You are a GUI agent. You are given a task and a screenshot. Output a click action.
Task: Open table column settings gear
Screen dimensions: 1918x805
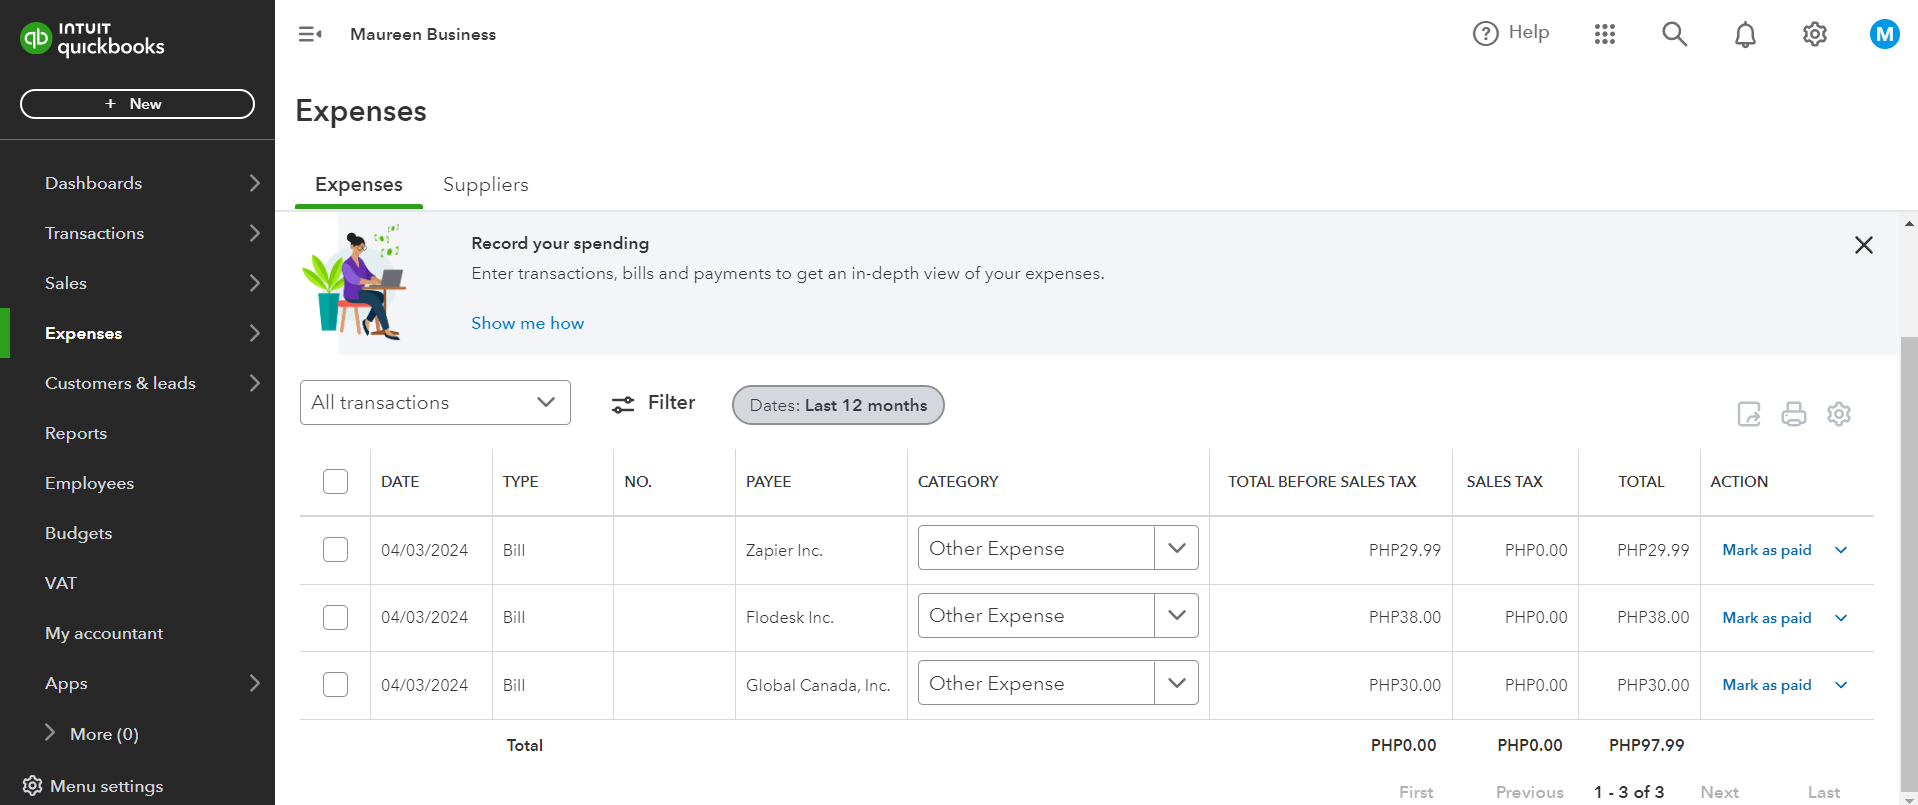click(x=1839, y=414)
